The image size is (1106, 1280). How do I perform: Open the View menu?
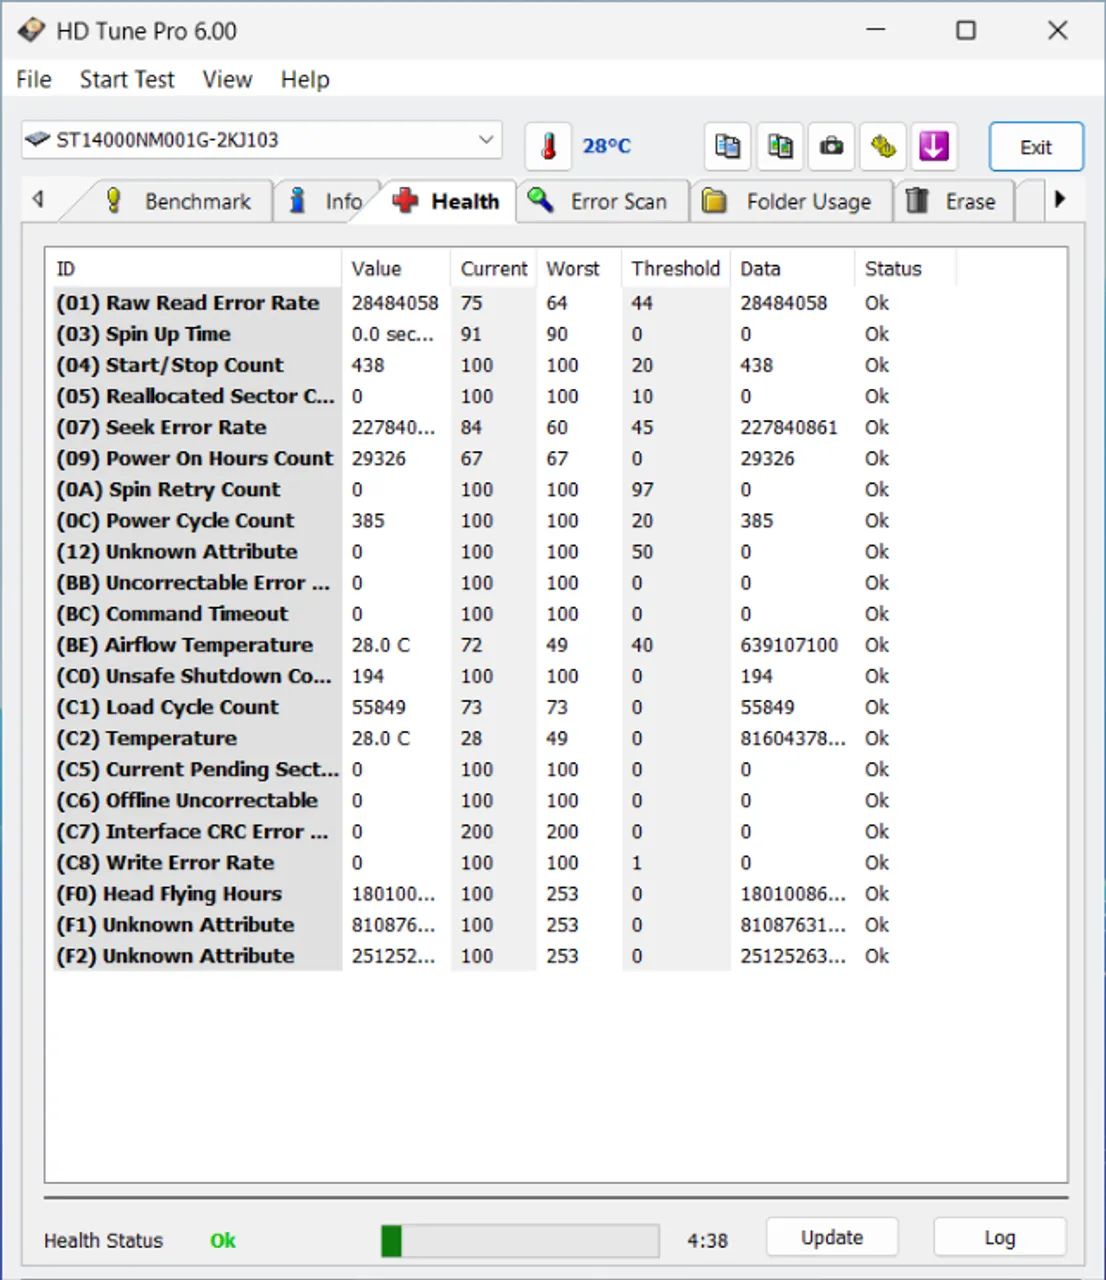(228, 79)
